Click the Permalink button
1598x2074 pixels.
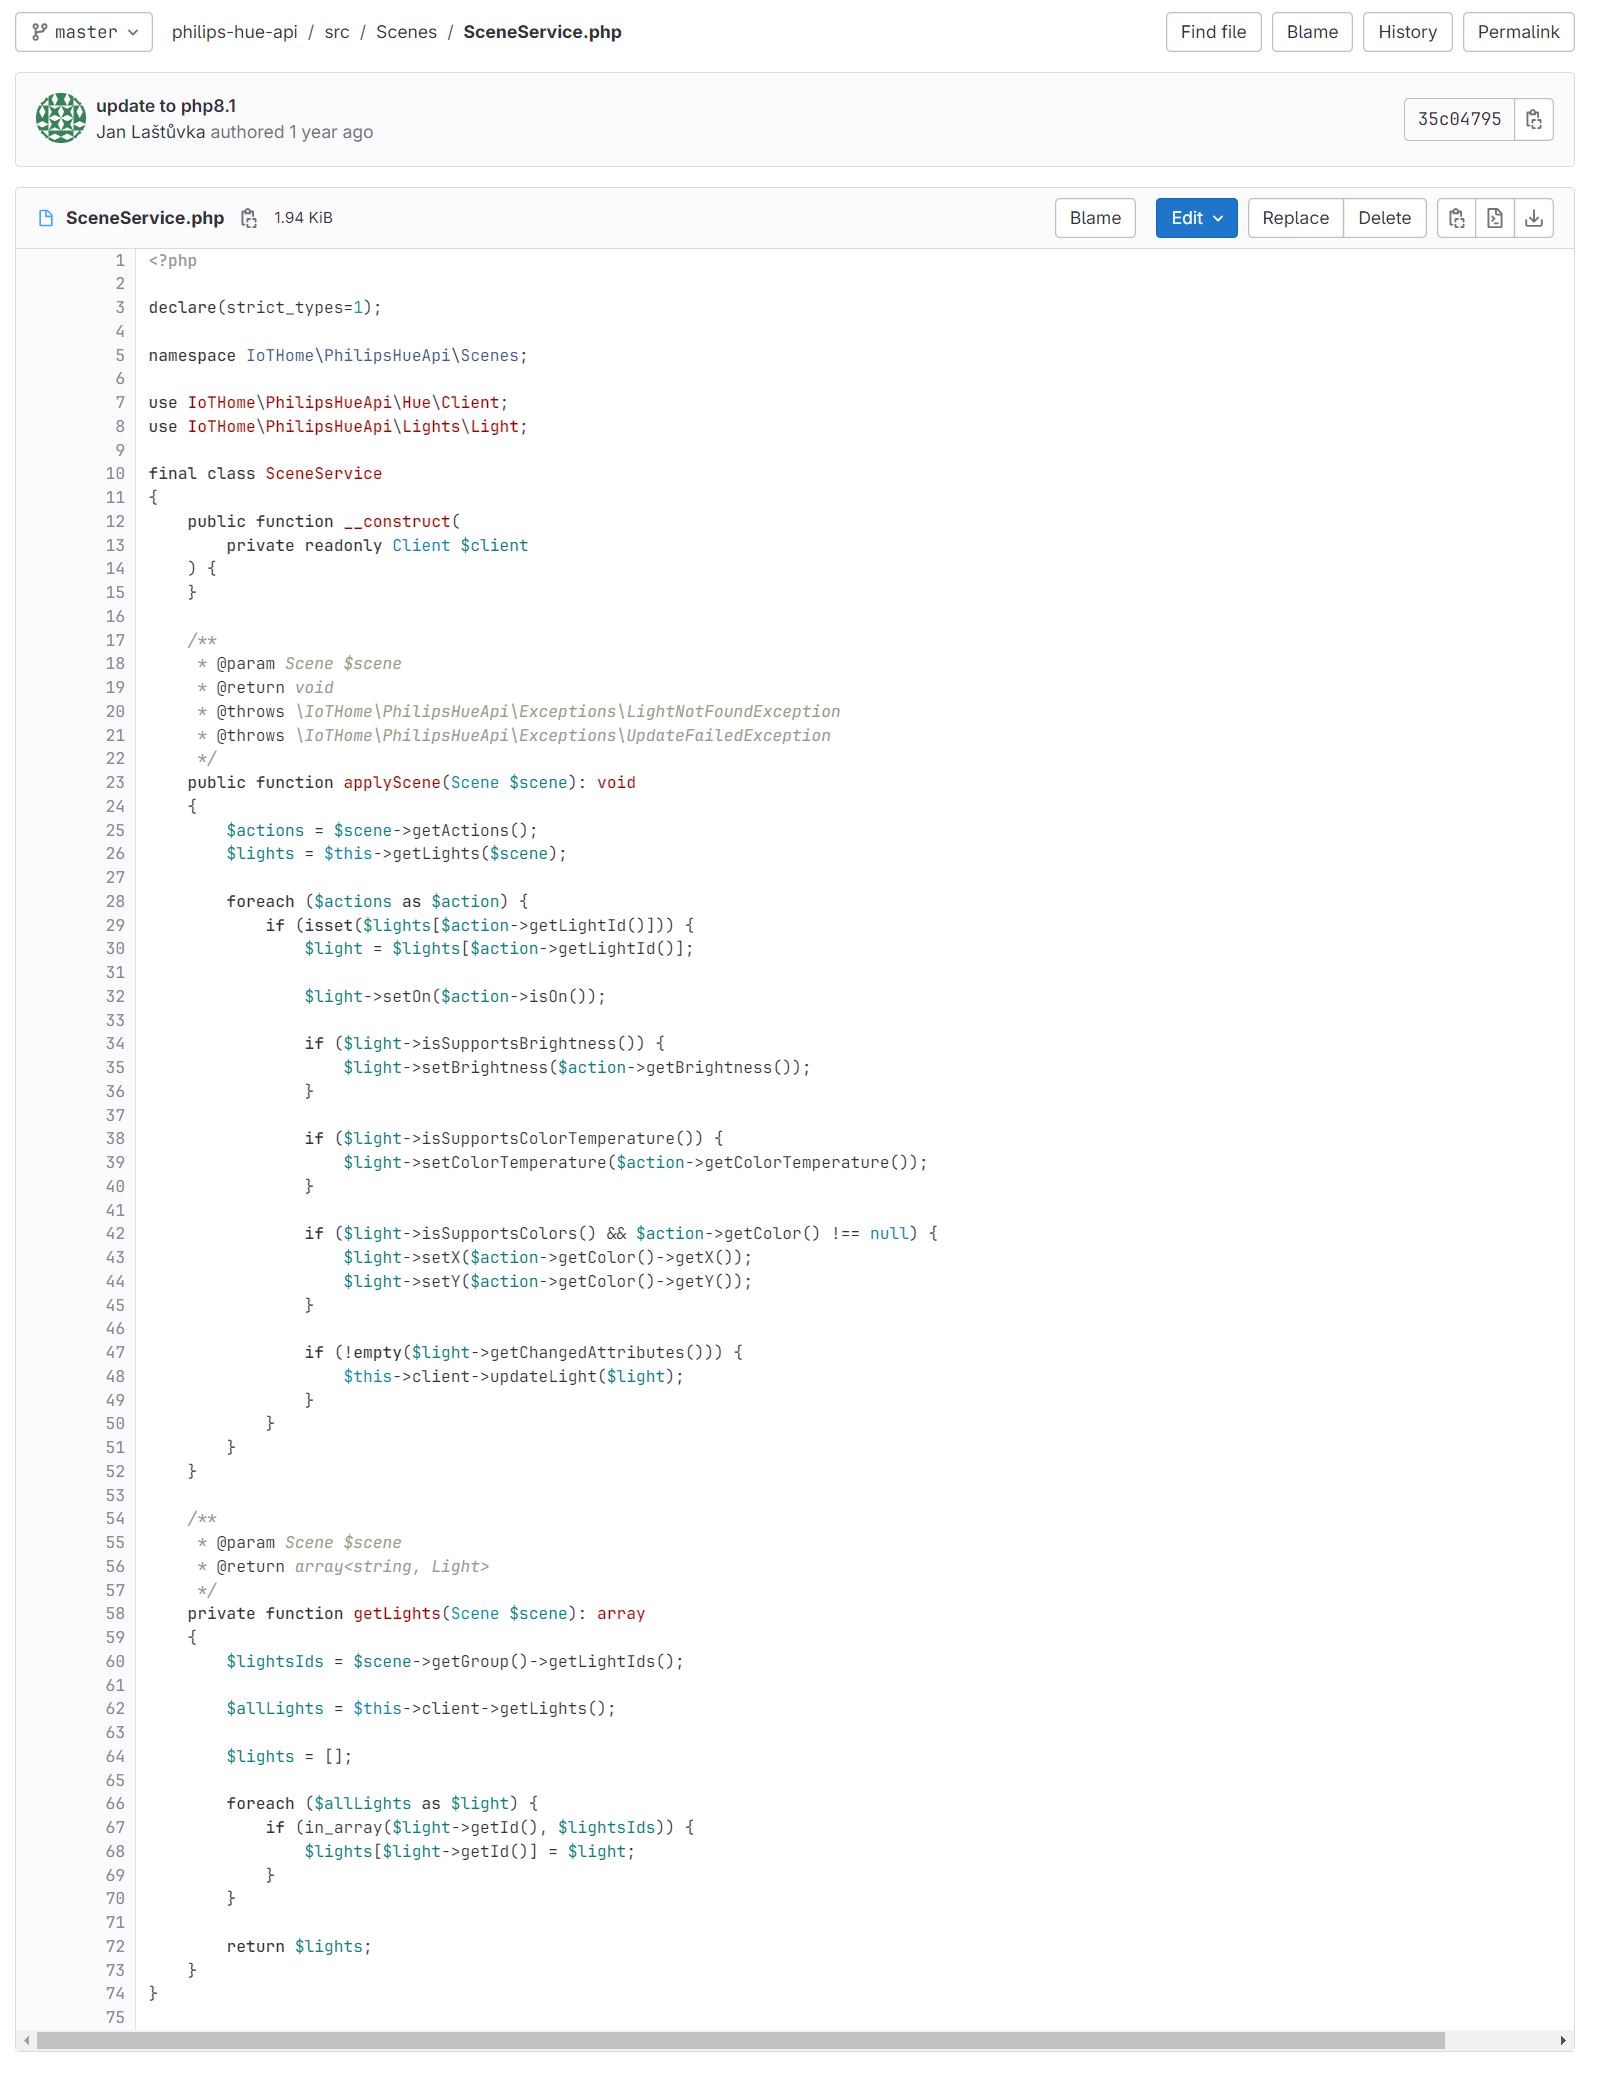click(x=1518, y=32)
